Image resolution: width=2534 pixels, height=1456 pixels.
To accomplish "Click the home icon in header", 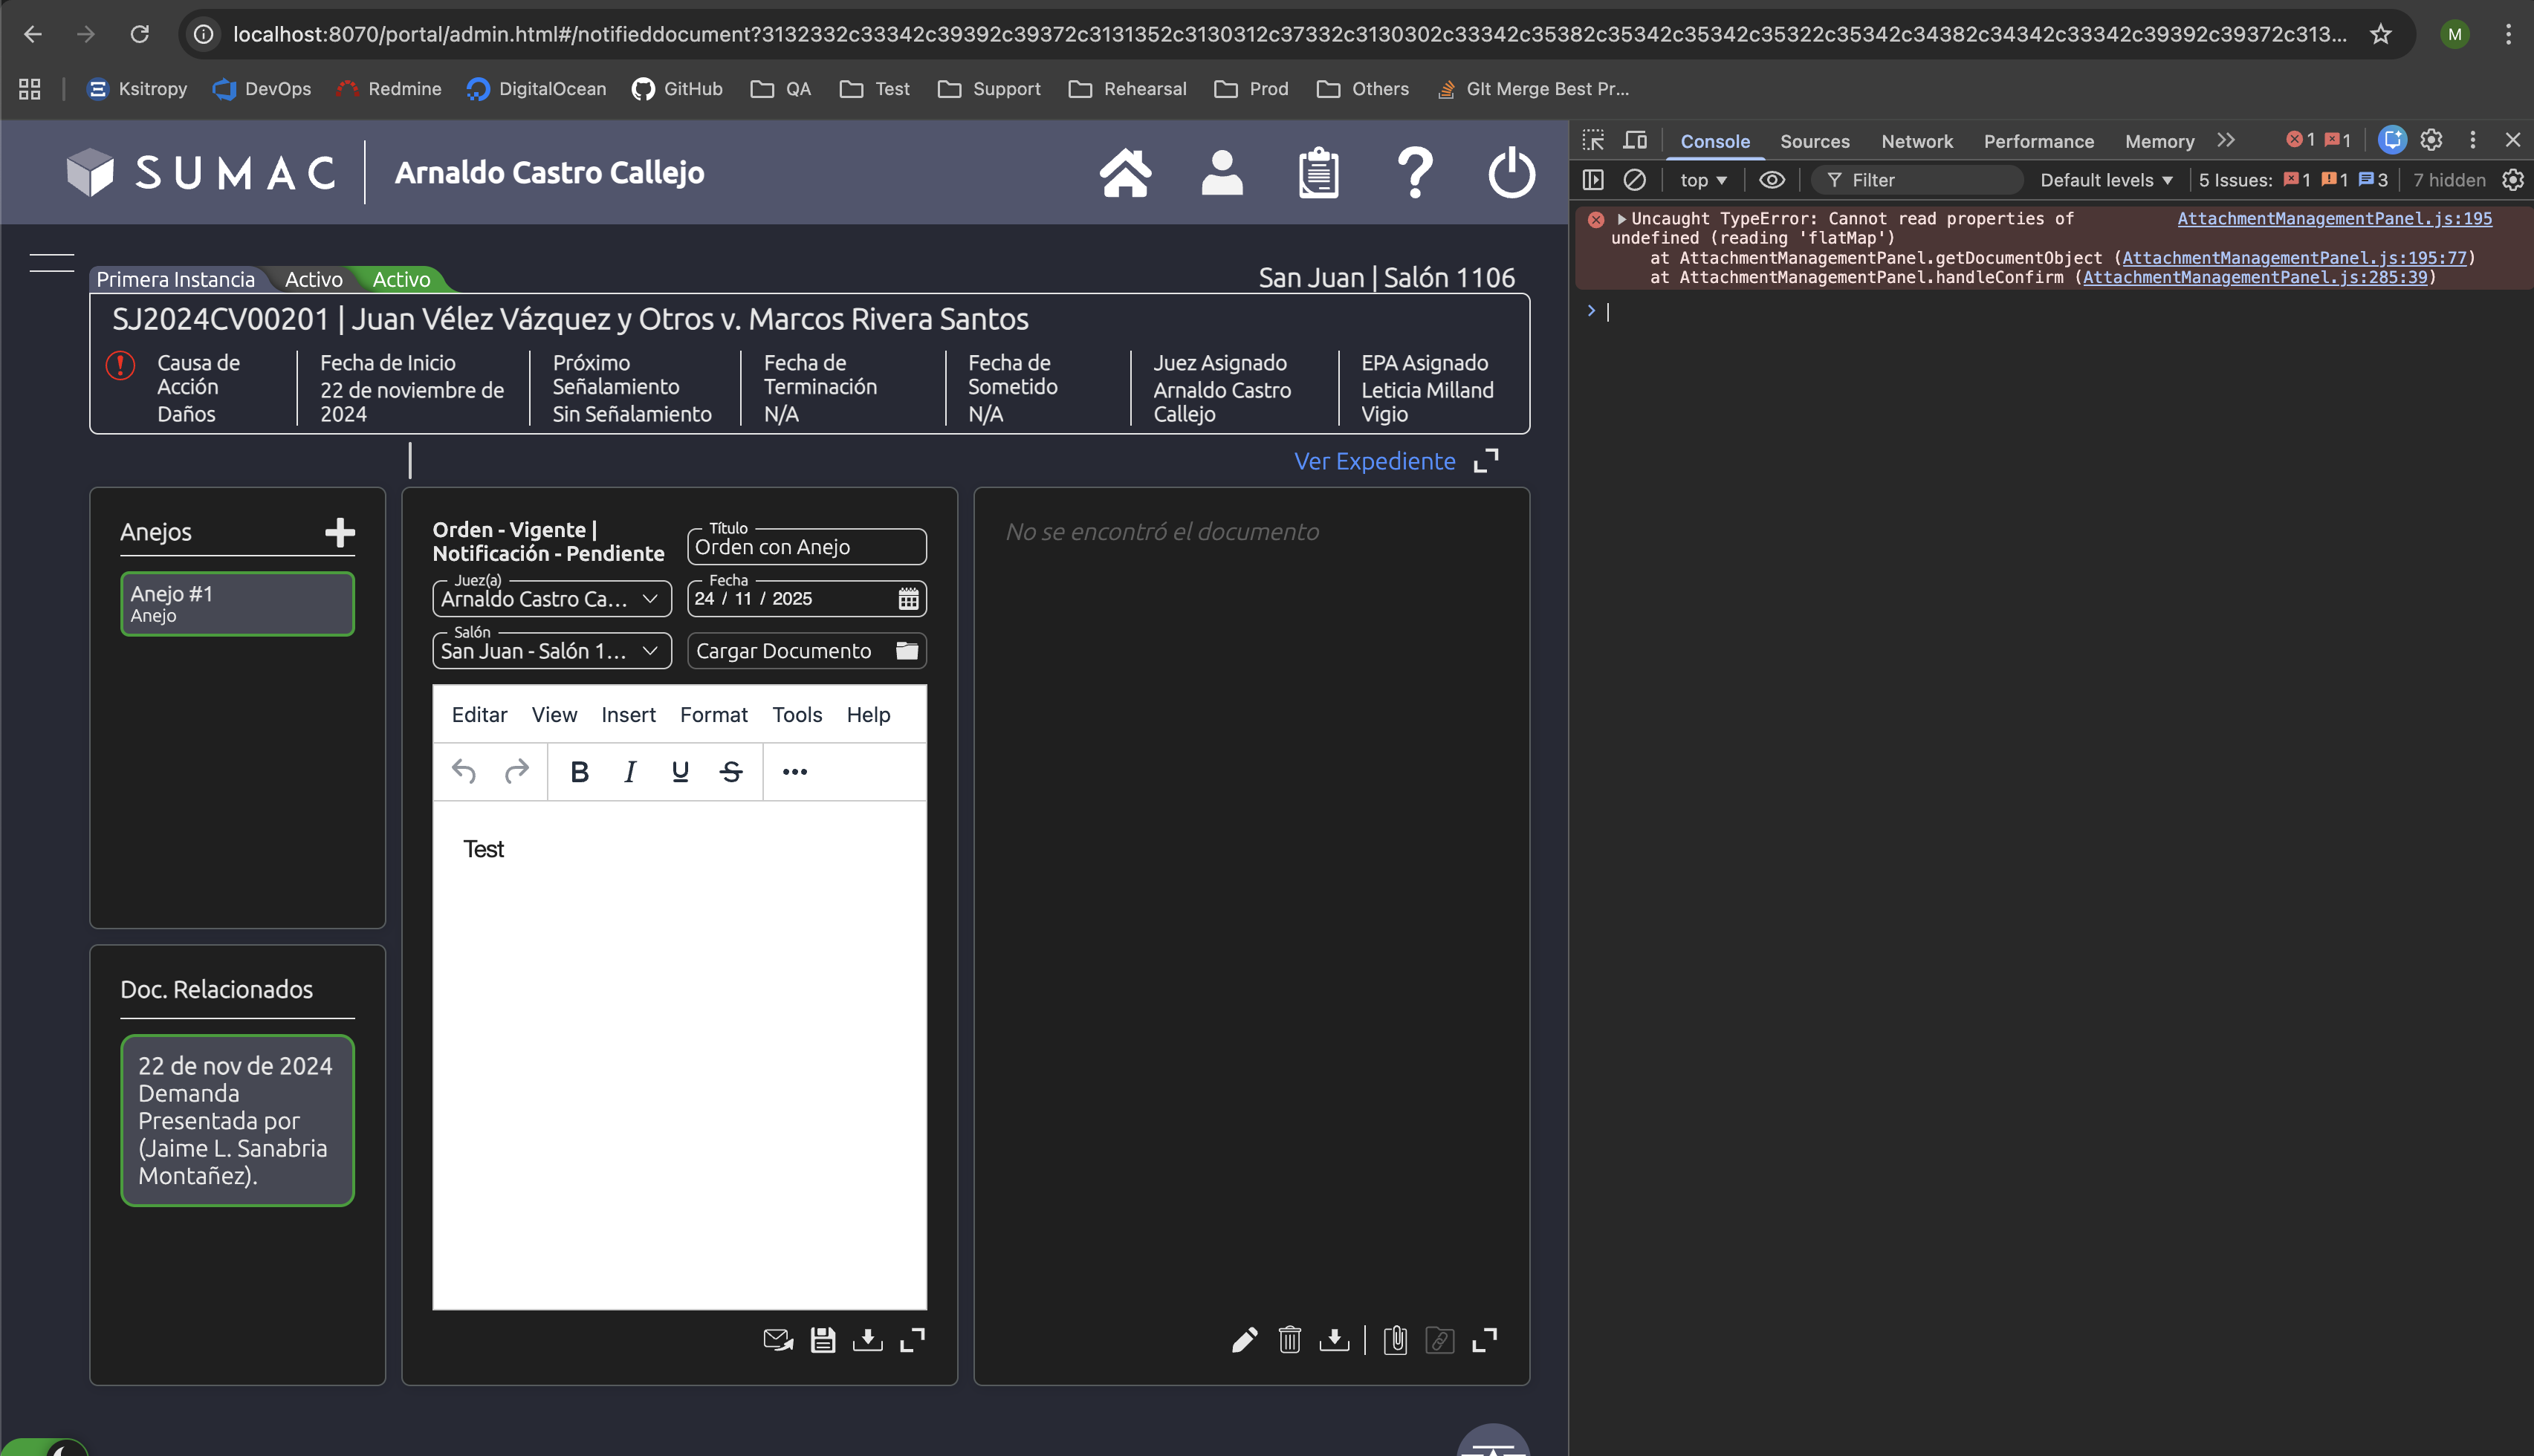I will click(1125, 173).
